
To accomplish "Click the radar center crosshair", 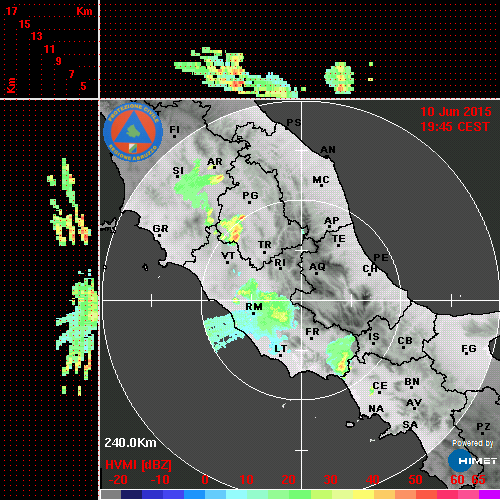I will click(302, 300).
